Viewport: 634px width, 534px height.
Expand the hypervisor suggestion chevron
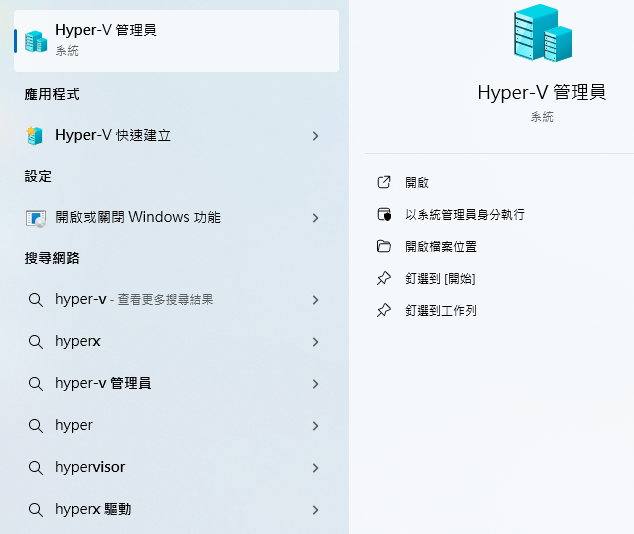(315, 468)
